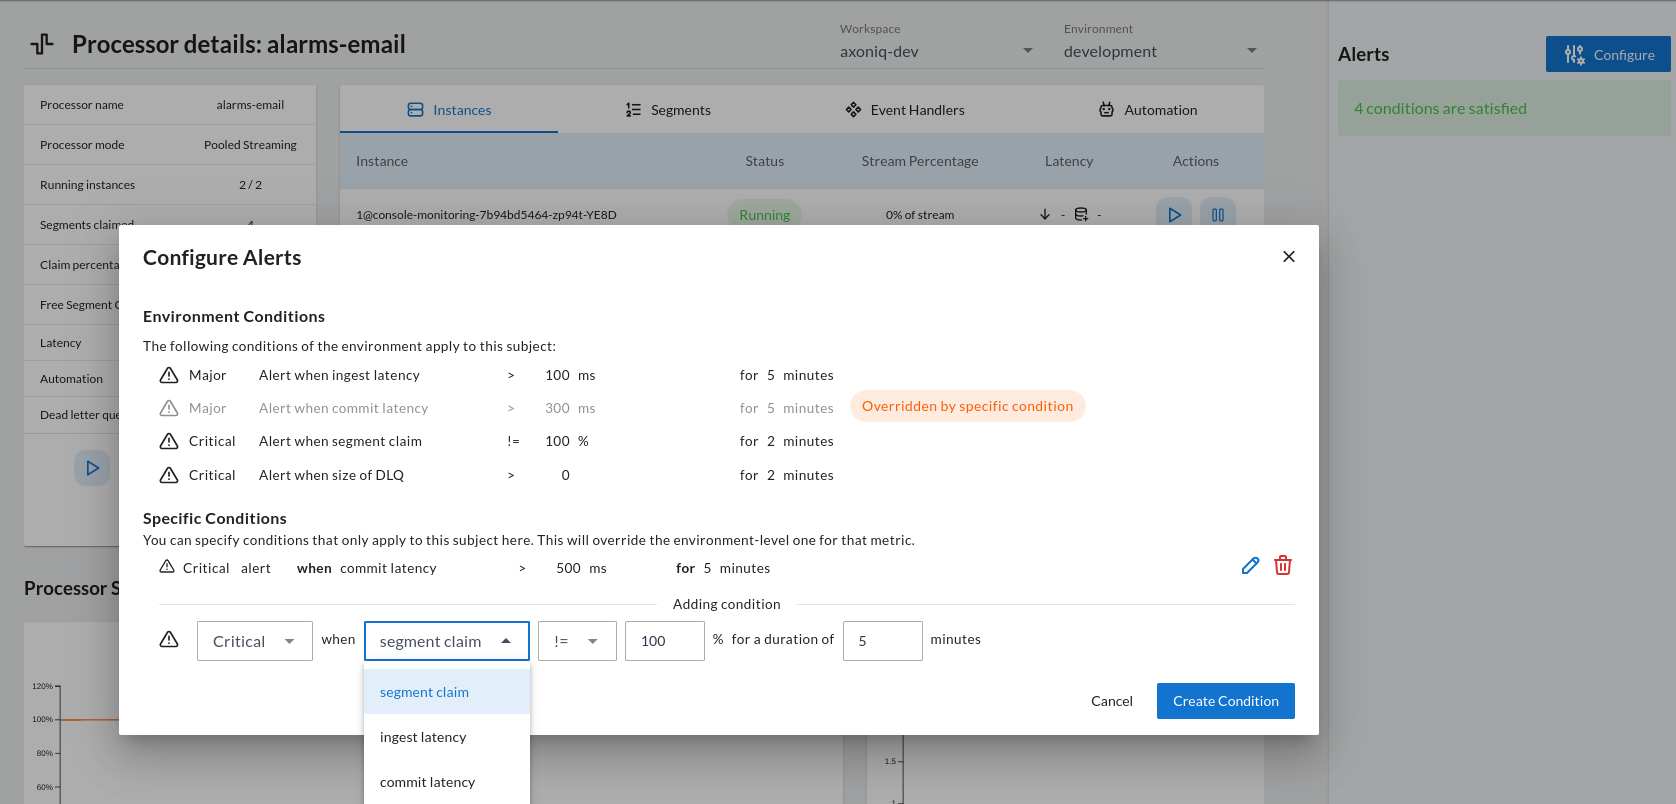The width and height of the screenshot is (1676, 804).
Task: Switch to the Segments tab
Action: 668,110
